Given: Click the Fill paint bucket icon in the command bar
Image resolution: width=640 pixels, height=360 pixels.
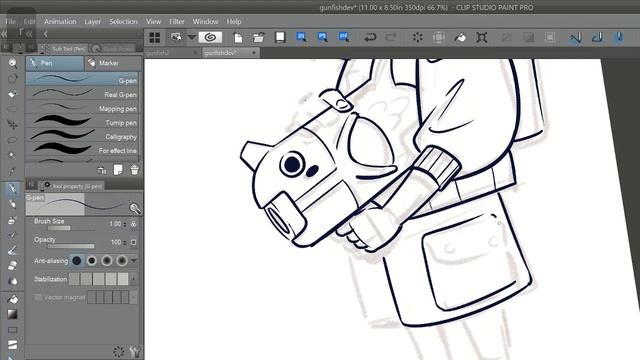Looking at the screenshot, I should (x=460, y=38).
